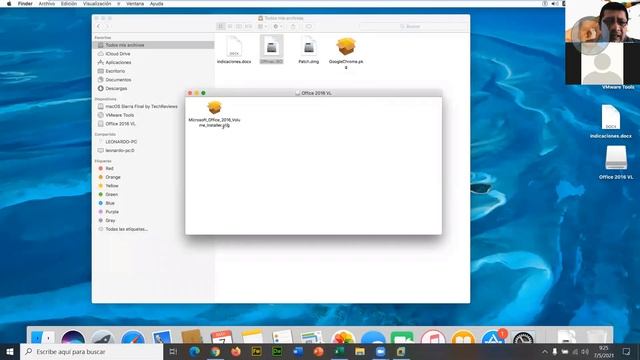
Task: Switch Finder to icon view
Action: coord(220,27)
